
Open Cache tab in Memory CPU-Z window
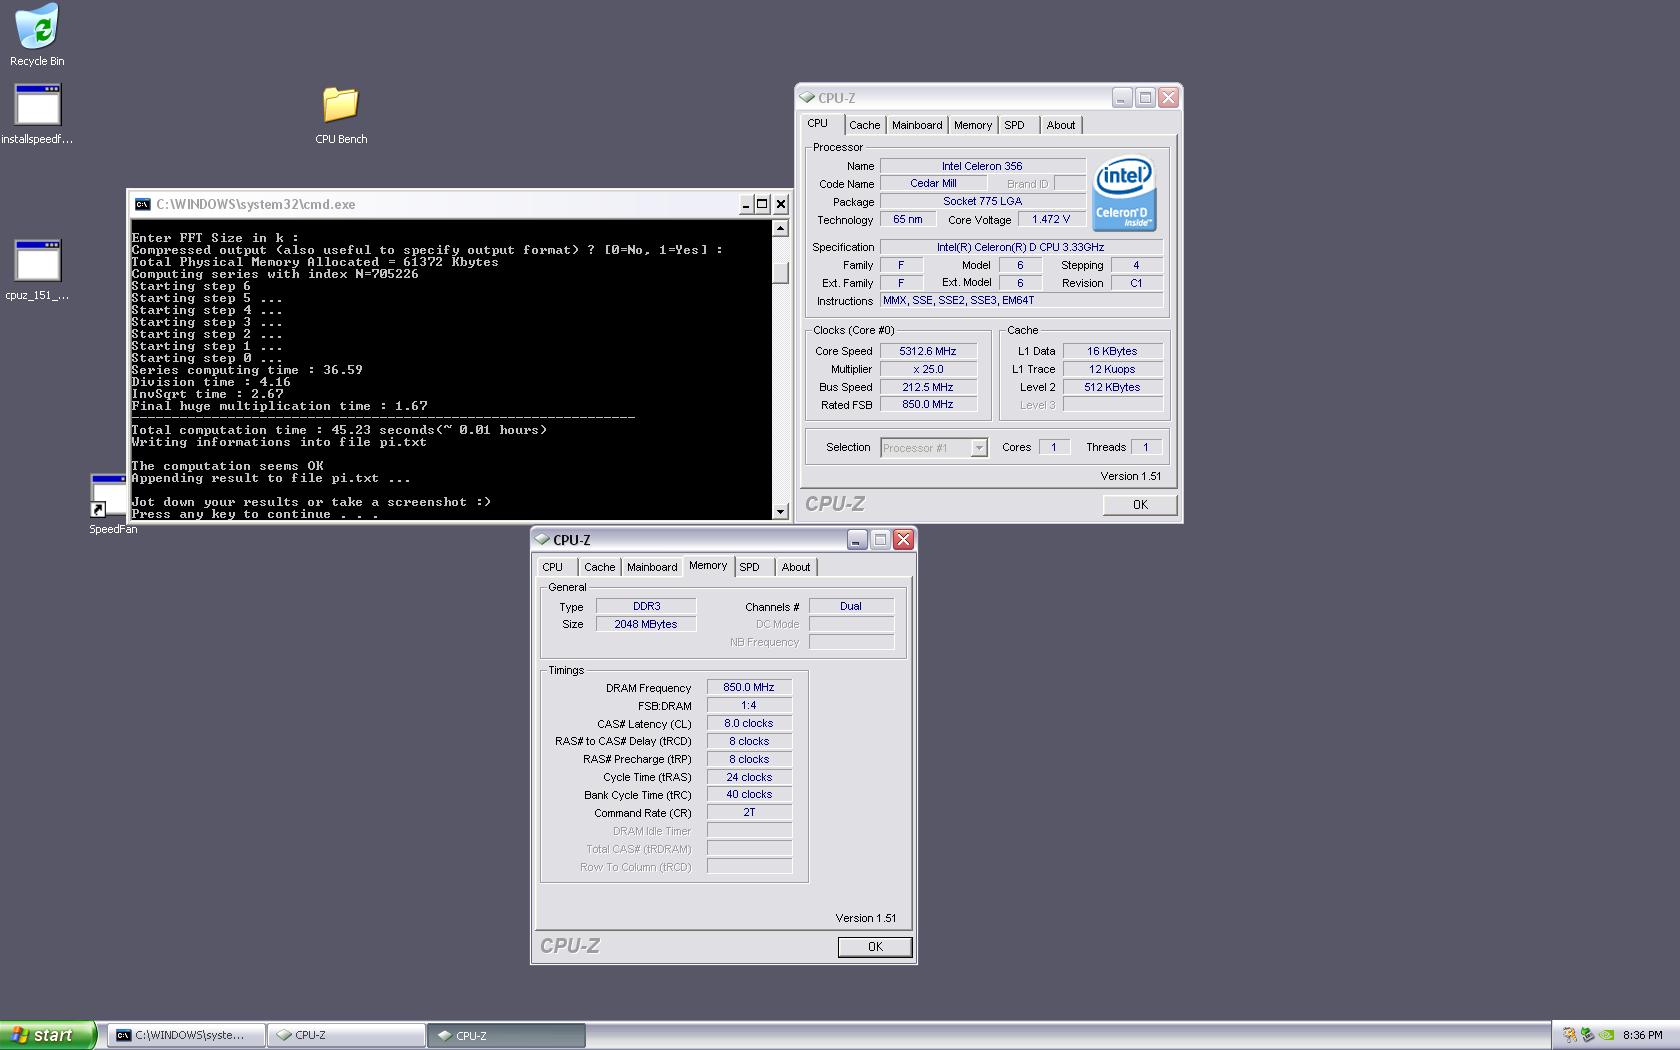[600, 567]
